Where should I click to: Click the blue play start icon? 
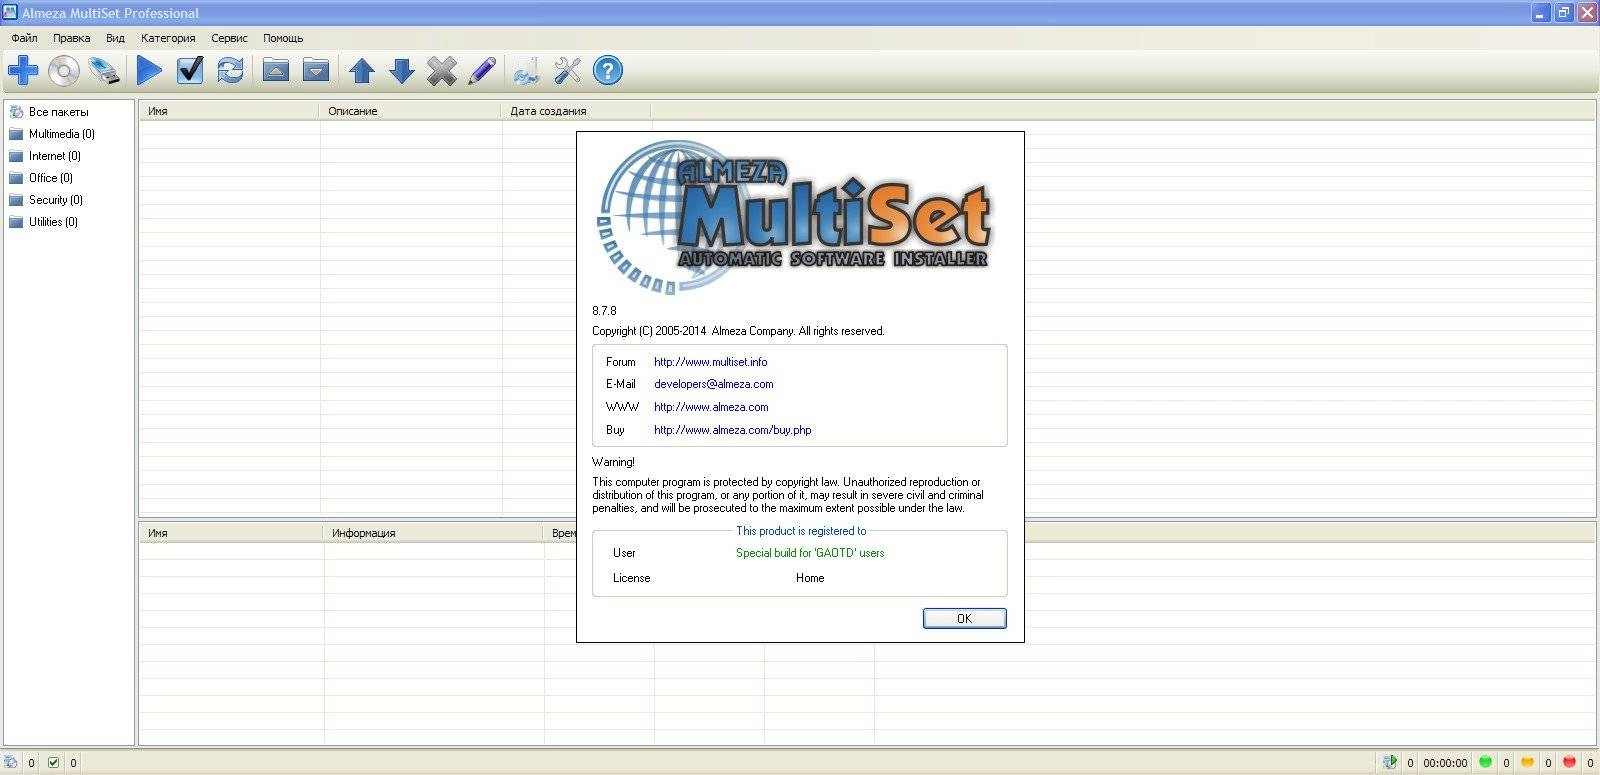[x=150, y=71]
